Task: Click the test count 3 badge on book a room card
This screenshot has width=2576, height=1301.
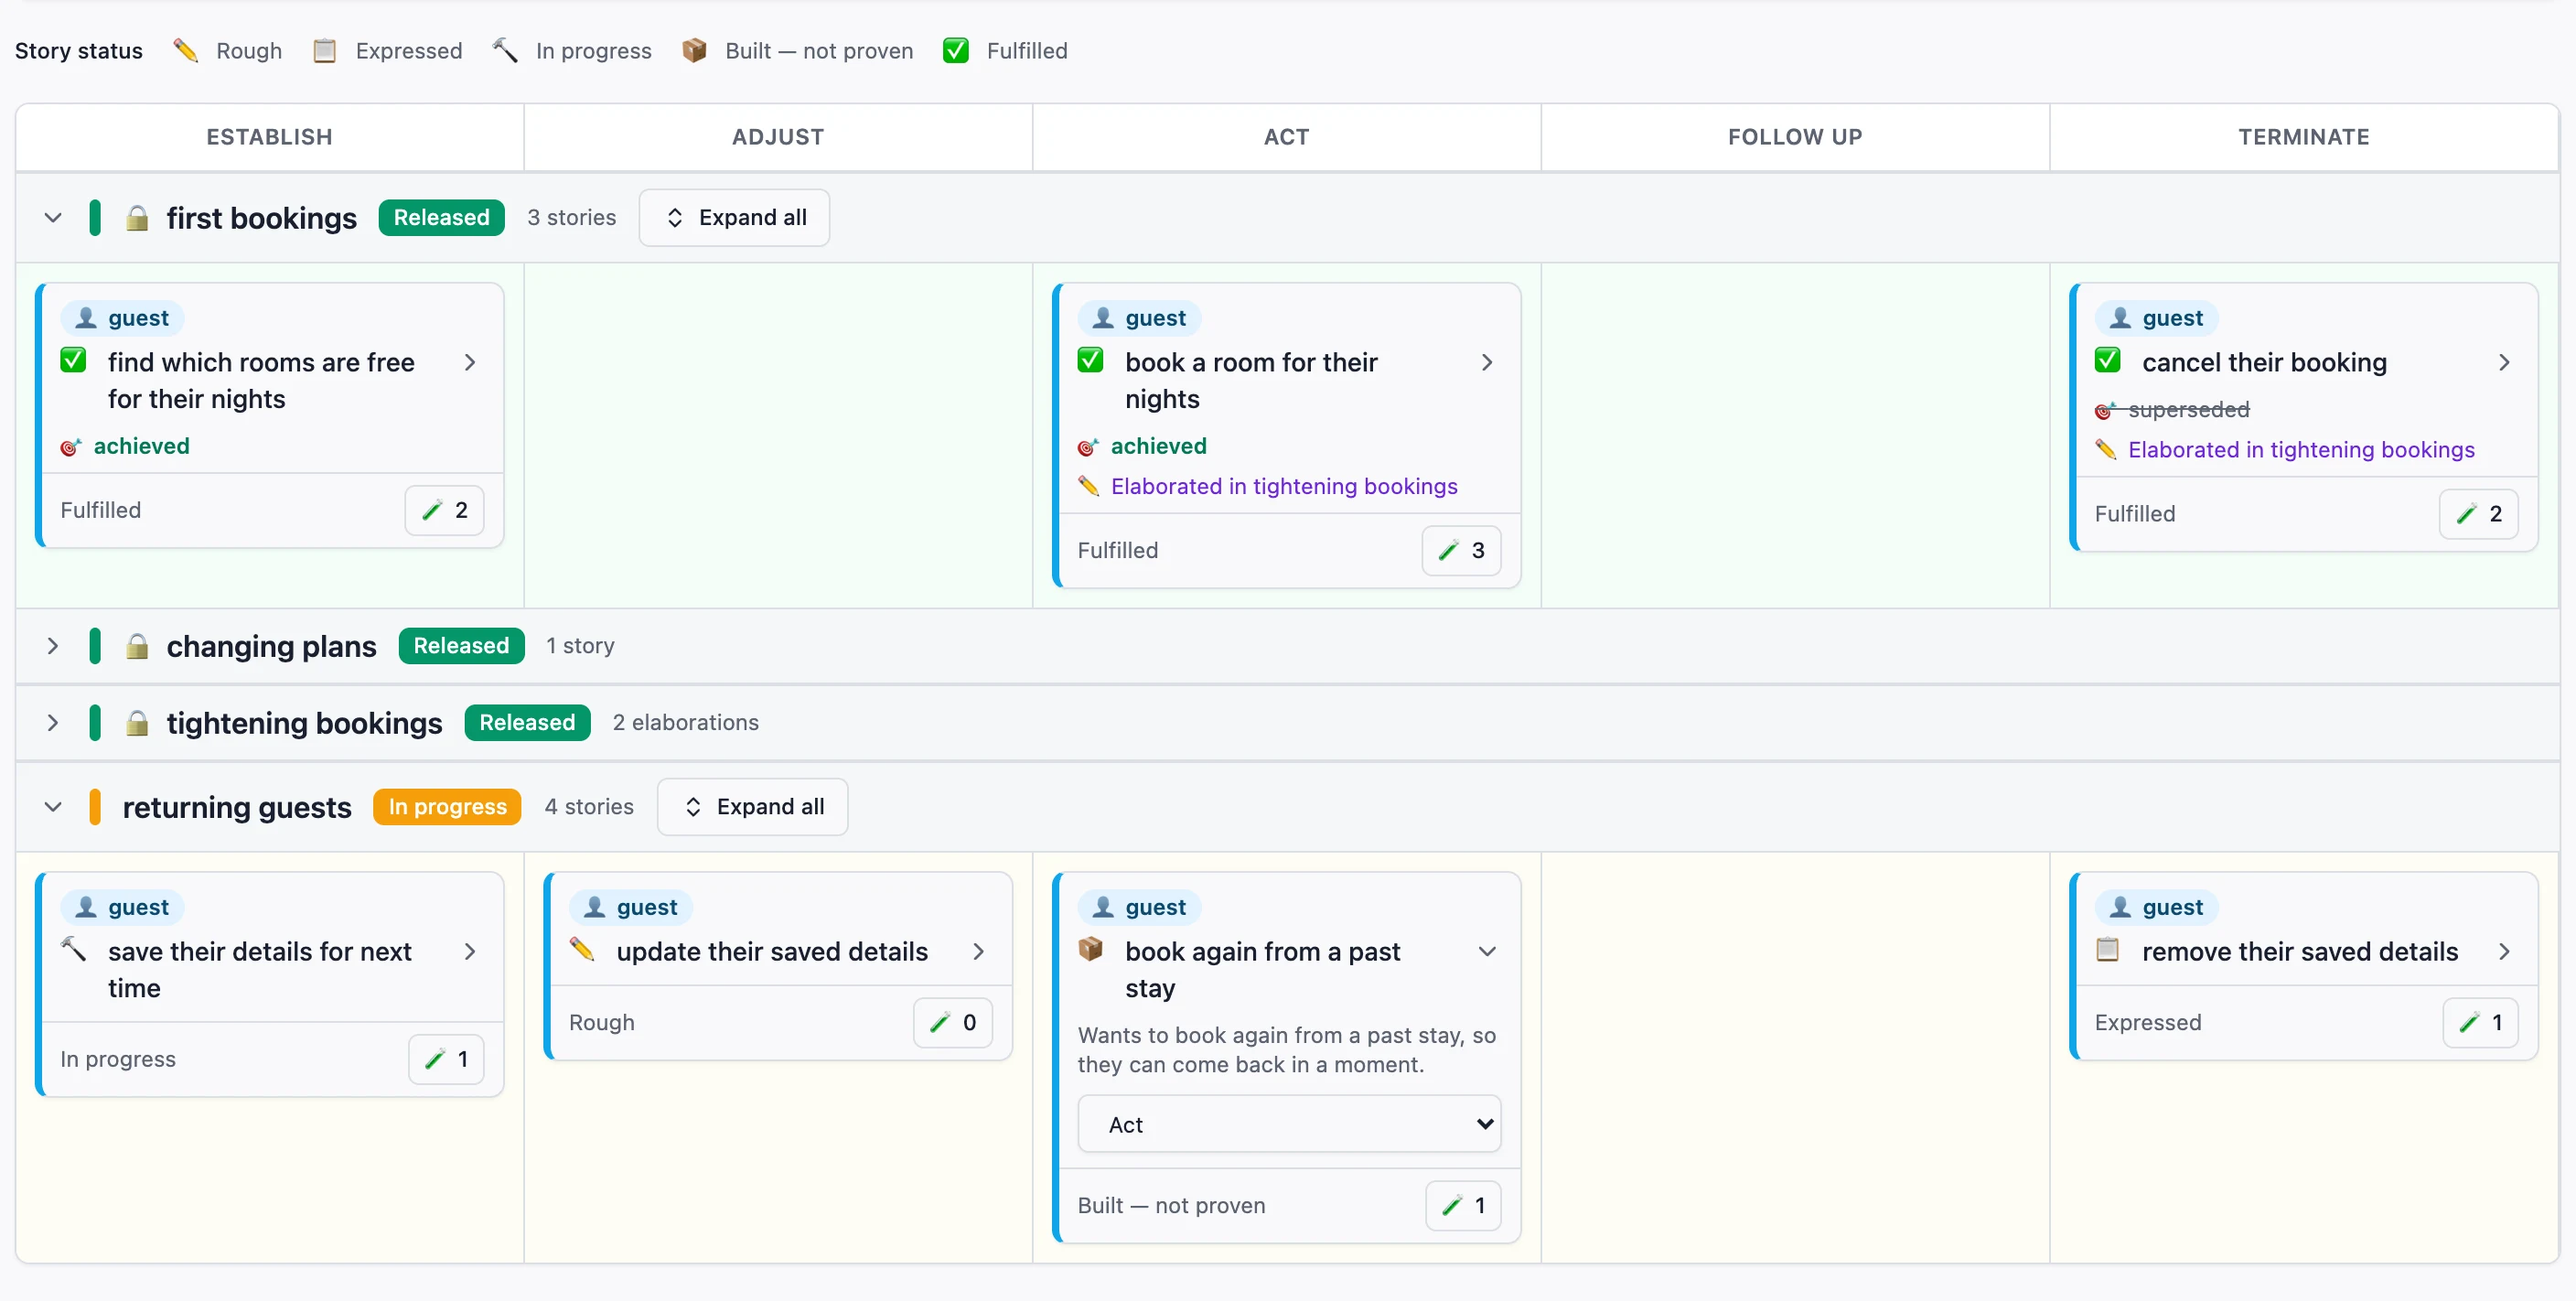Action: click(x=1461, y=550)
